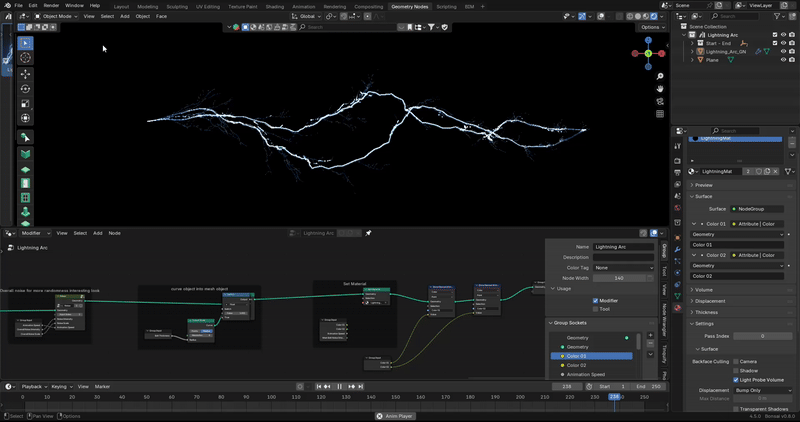Open the Scene properties tab
This screenshot has height=422, width=800.
click(x=678, y=196)
